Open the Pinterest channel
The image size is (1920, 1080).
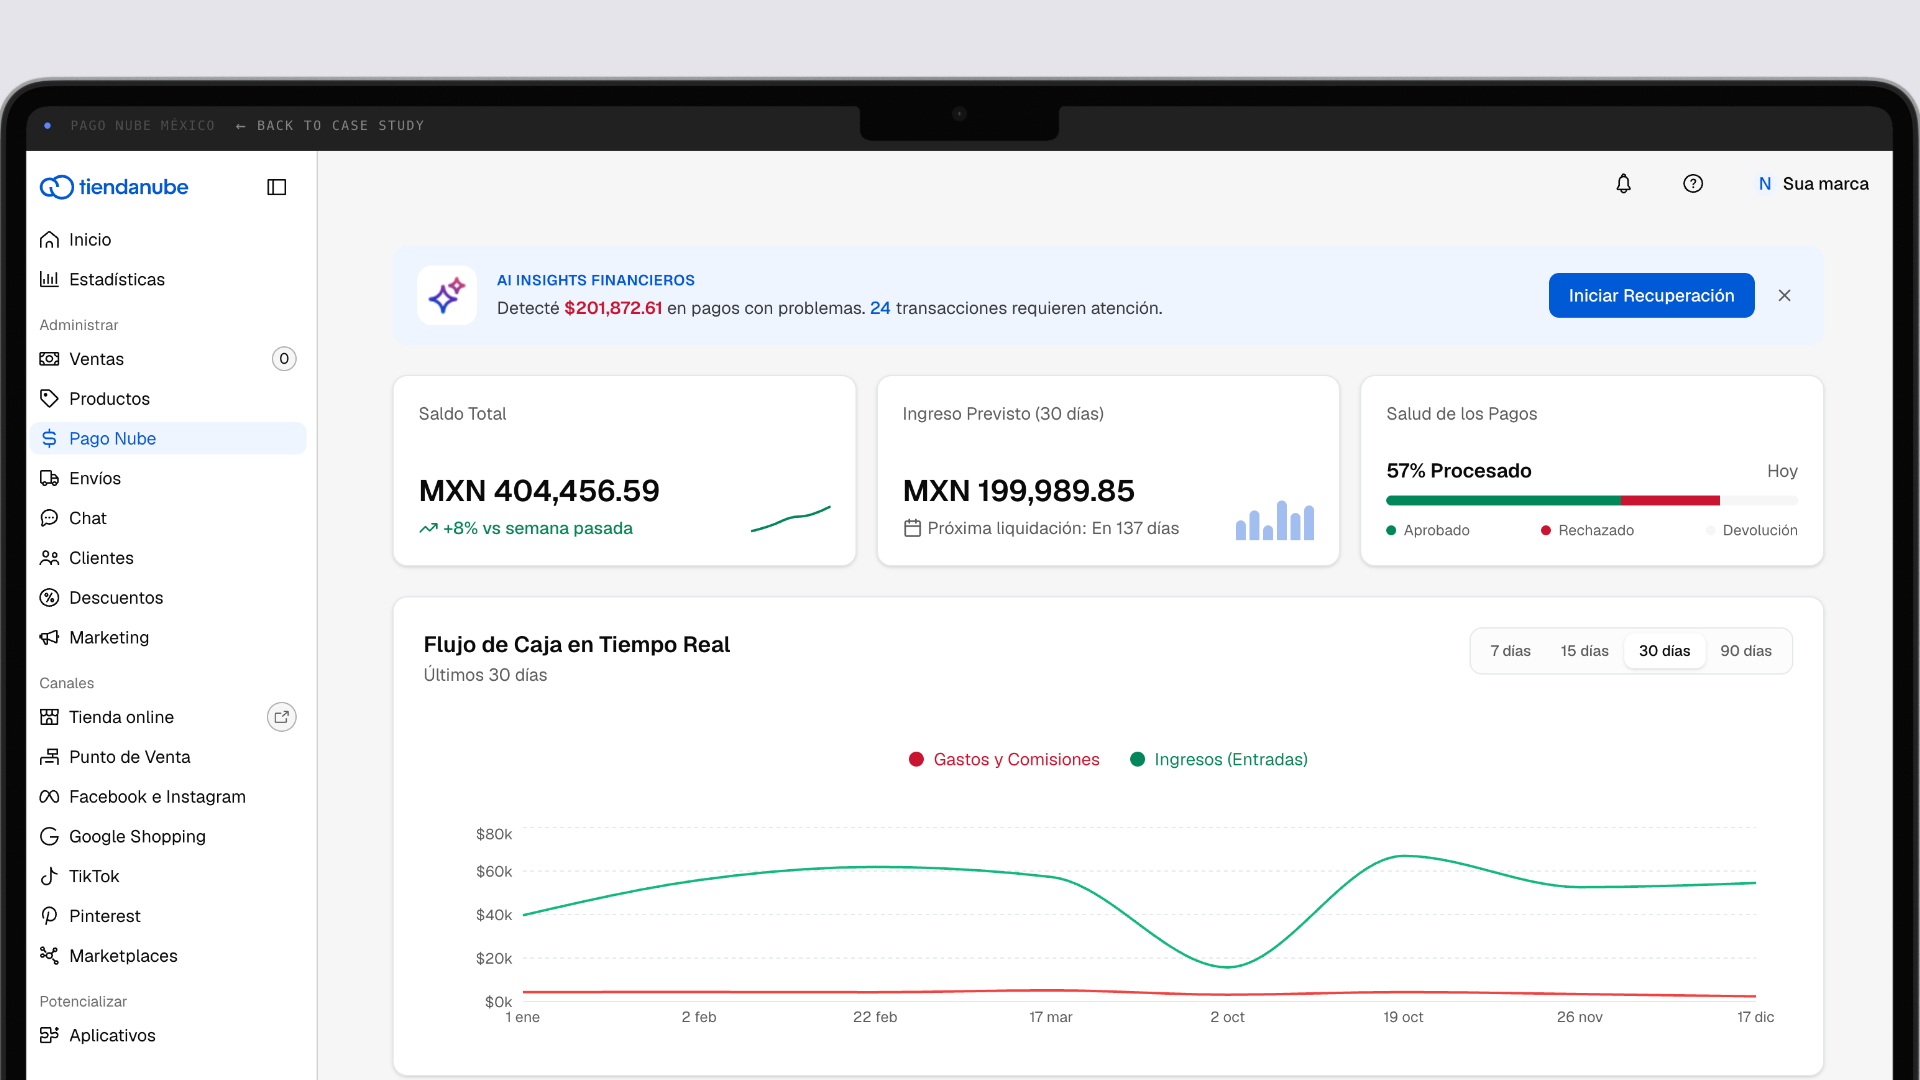[168, 916]
